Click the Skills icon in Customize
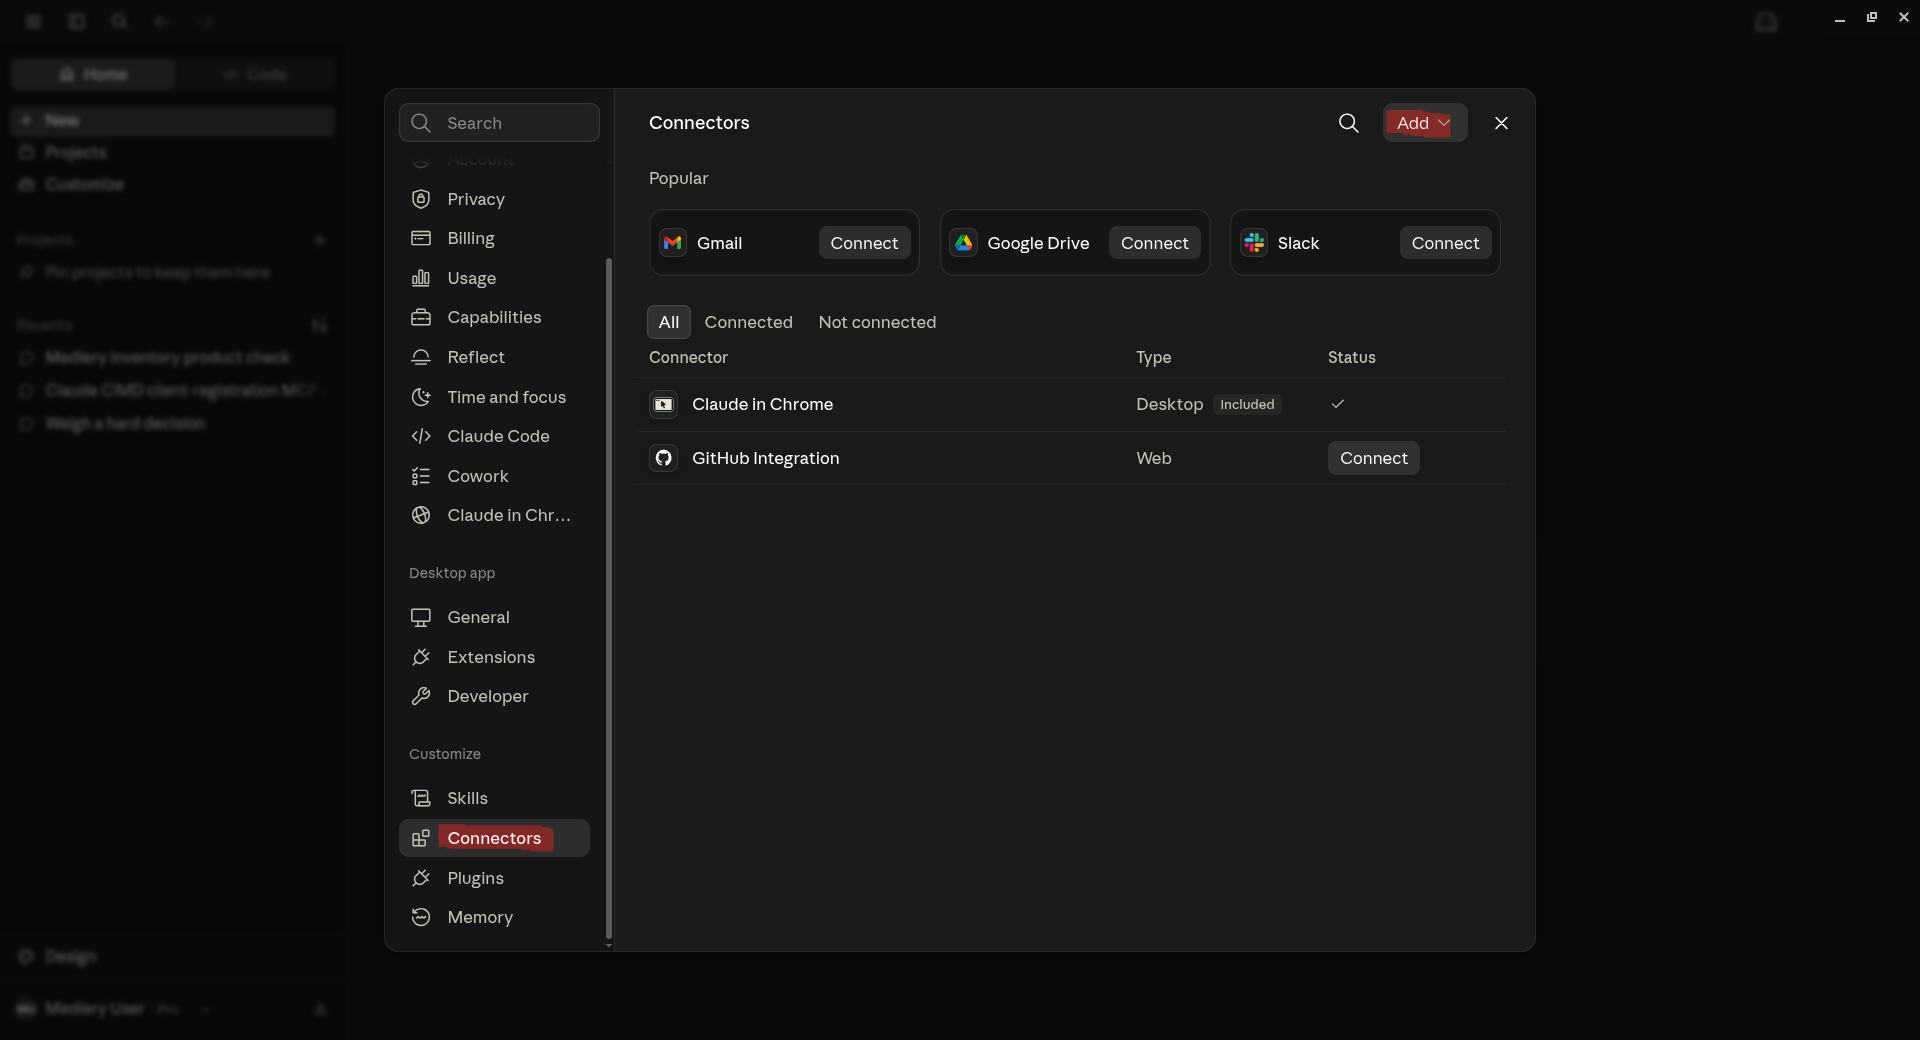The image size is (1920, 1040). pyautogui.click(x=421, y=798)
